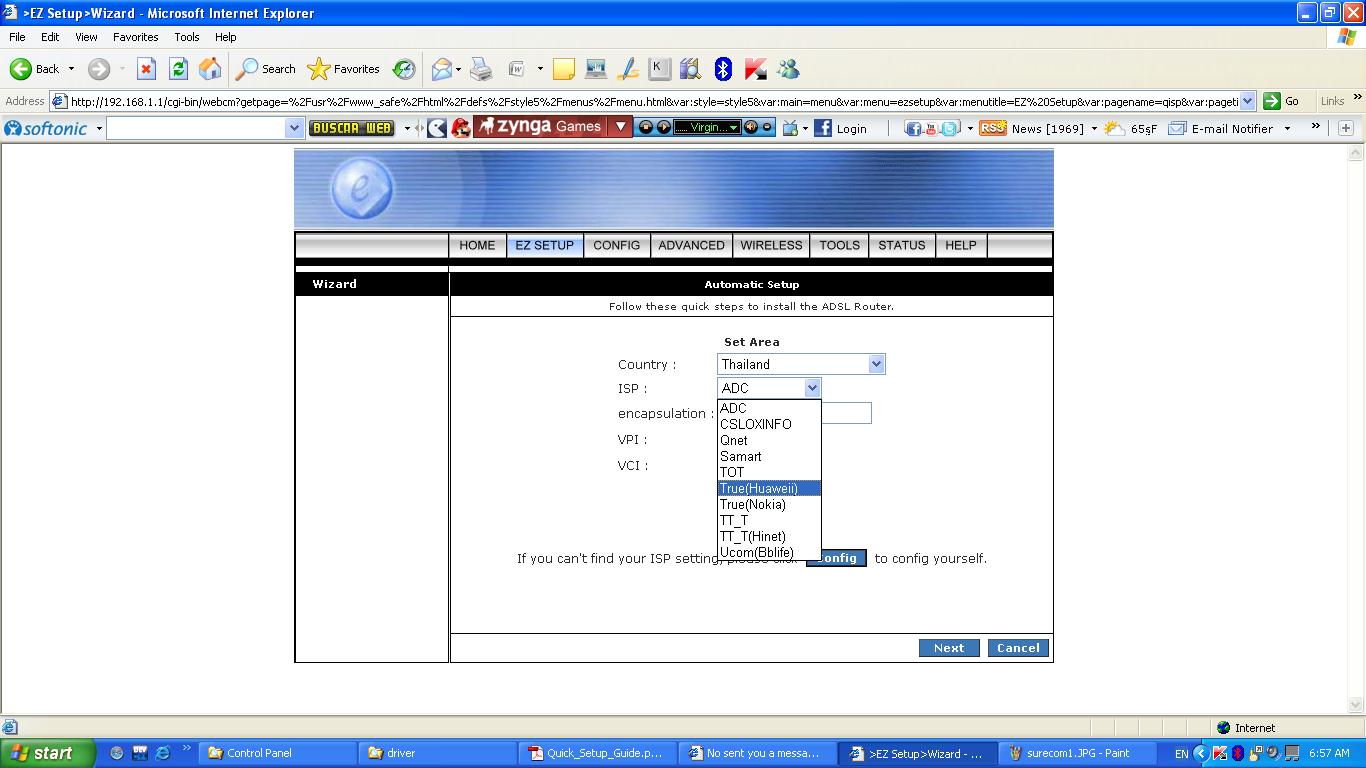Select True(Nokia) from ISP list

pos(753,504)
